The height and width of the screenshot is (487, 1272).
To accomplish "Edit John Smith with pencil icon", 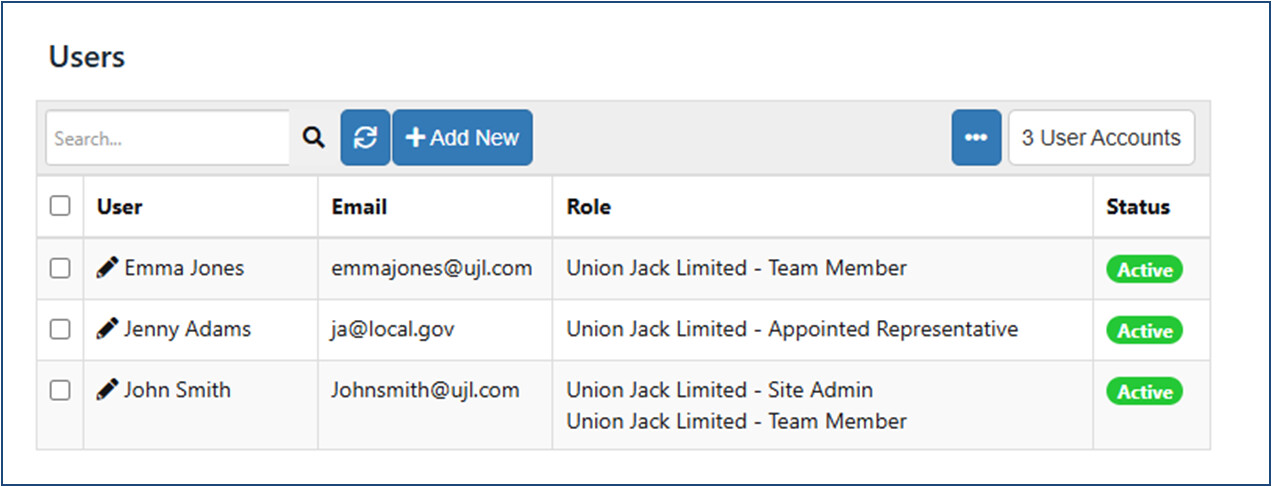I will (107, 390).
